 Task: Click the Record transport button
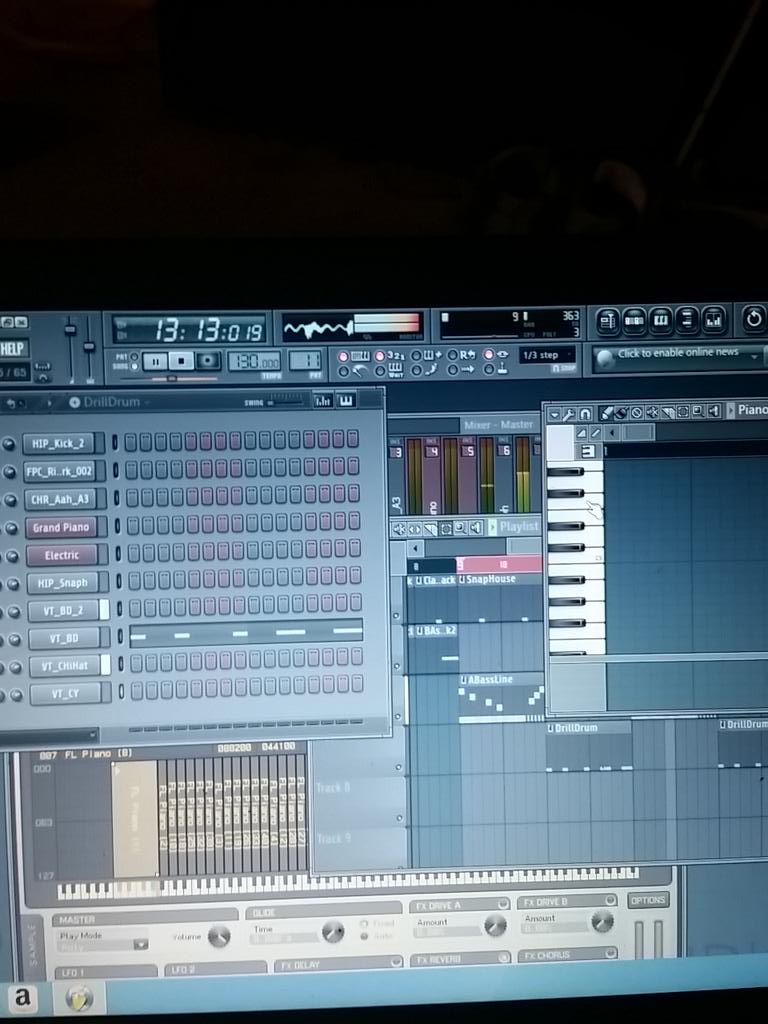point(208,360)
